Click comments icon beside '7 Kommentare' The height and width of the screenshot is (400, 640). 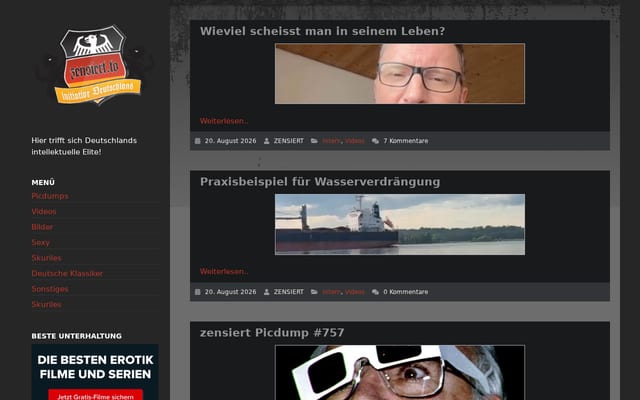375,141
